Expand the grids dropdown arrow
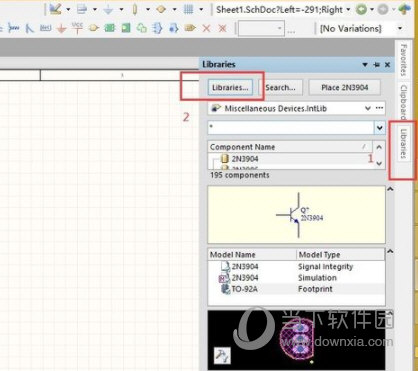418x371 pixels. (201, 9)
